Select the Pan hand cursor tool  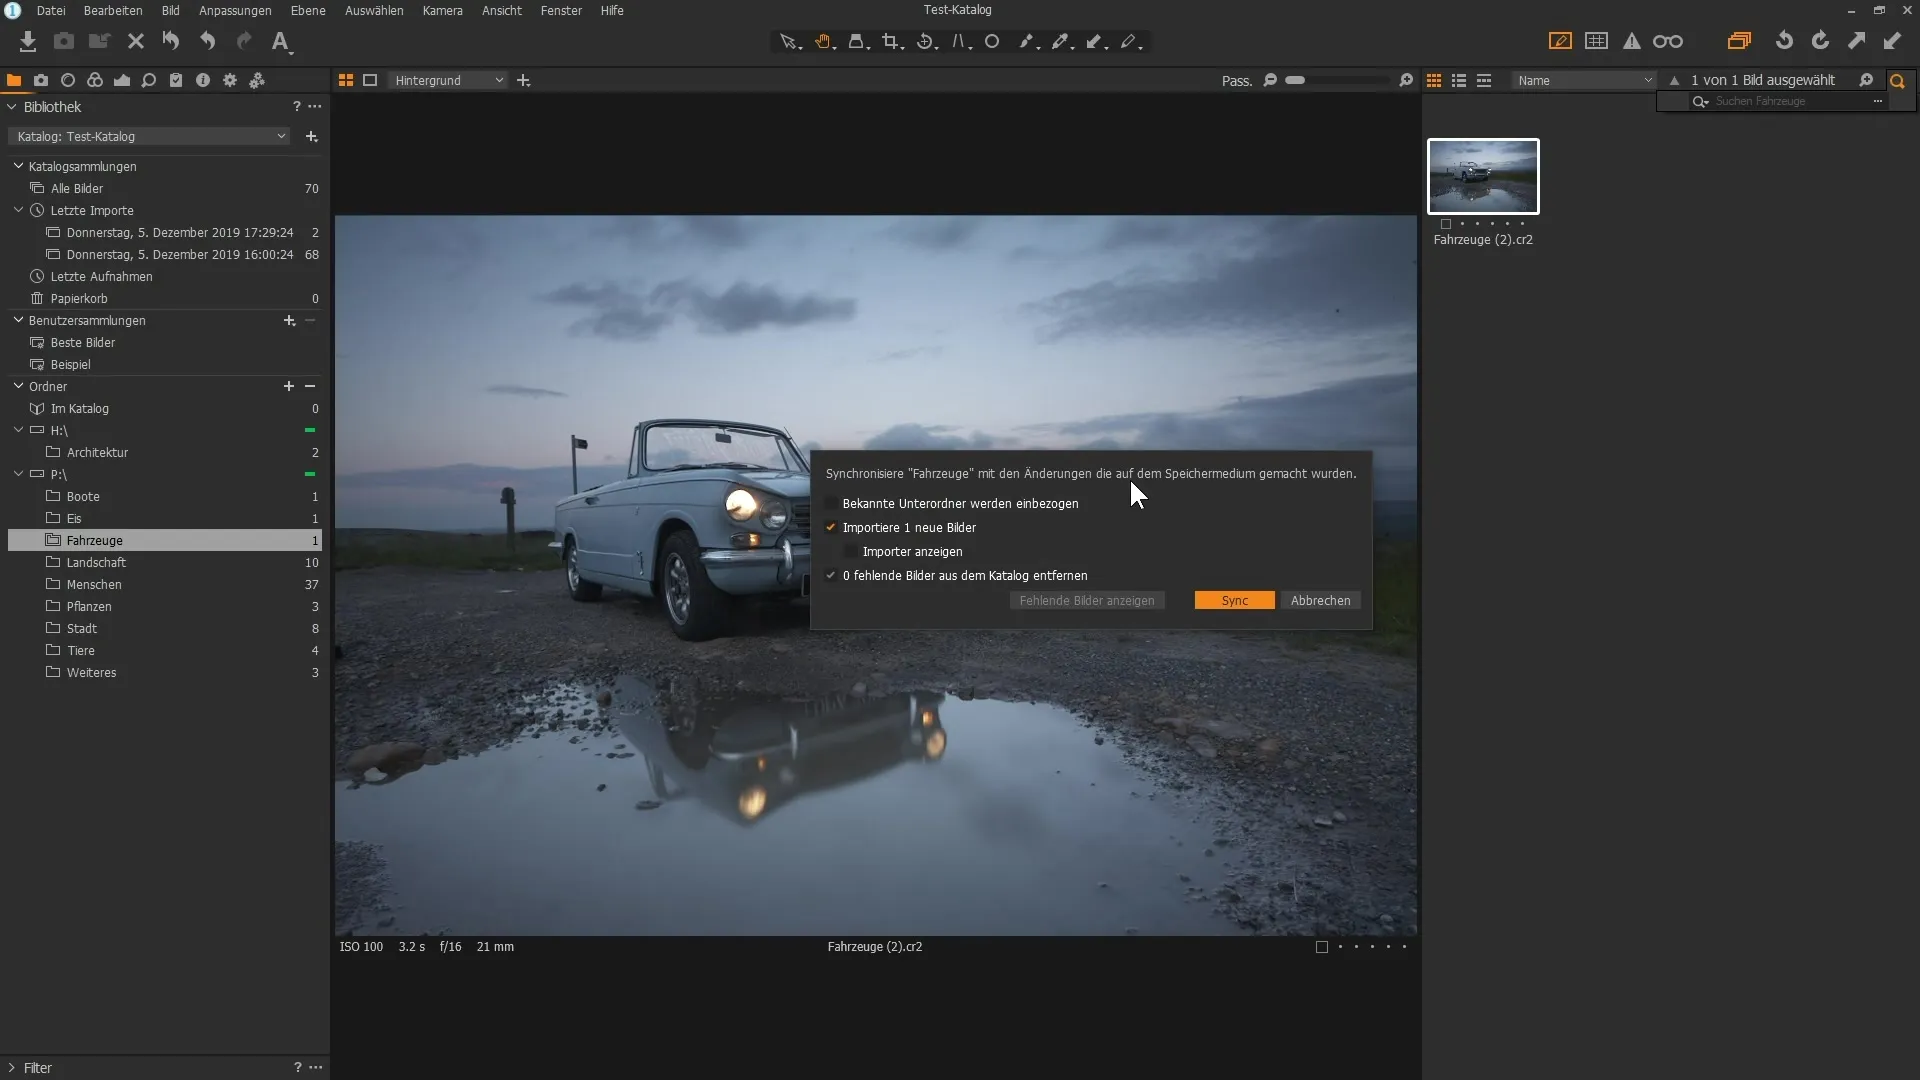824,42
